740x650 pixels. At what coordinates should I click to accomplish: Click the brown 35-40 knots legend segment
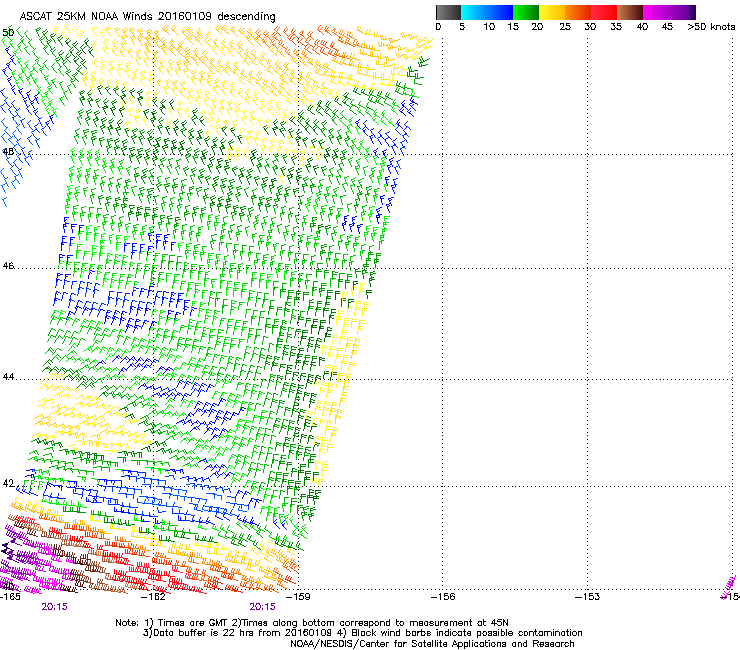[x=630, y=12]
